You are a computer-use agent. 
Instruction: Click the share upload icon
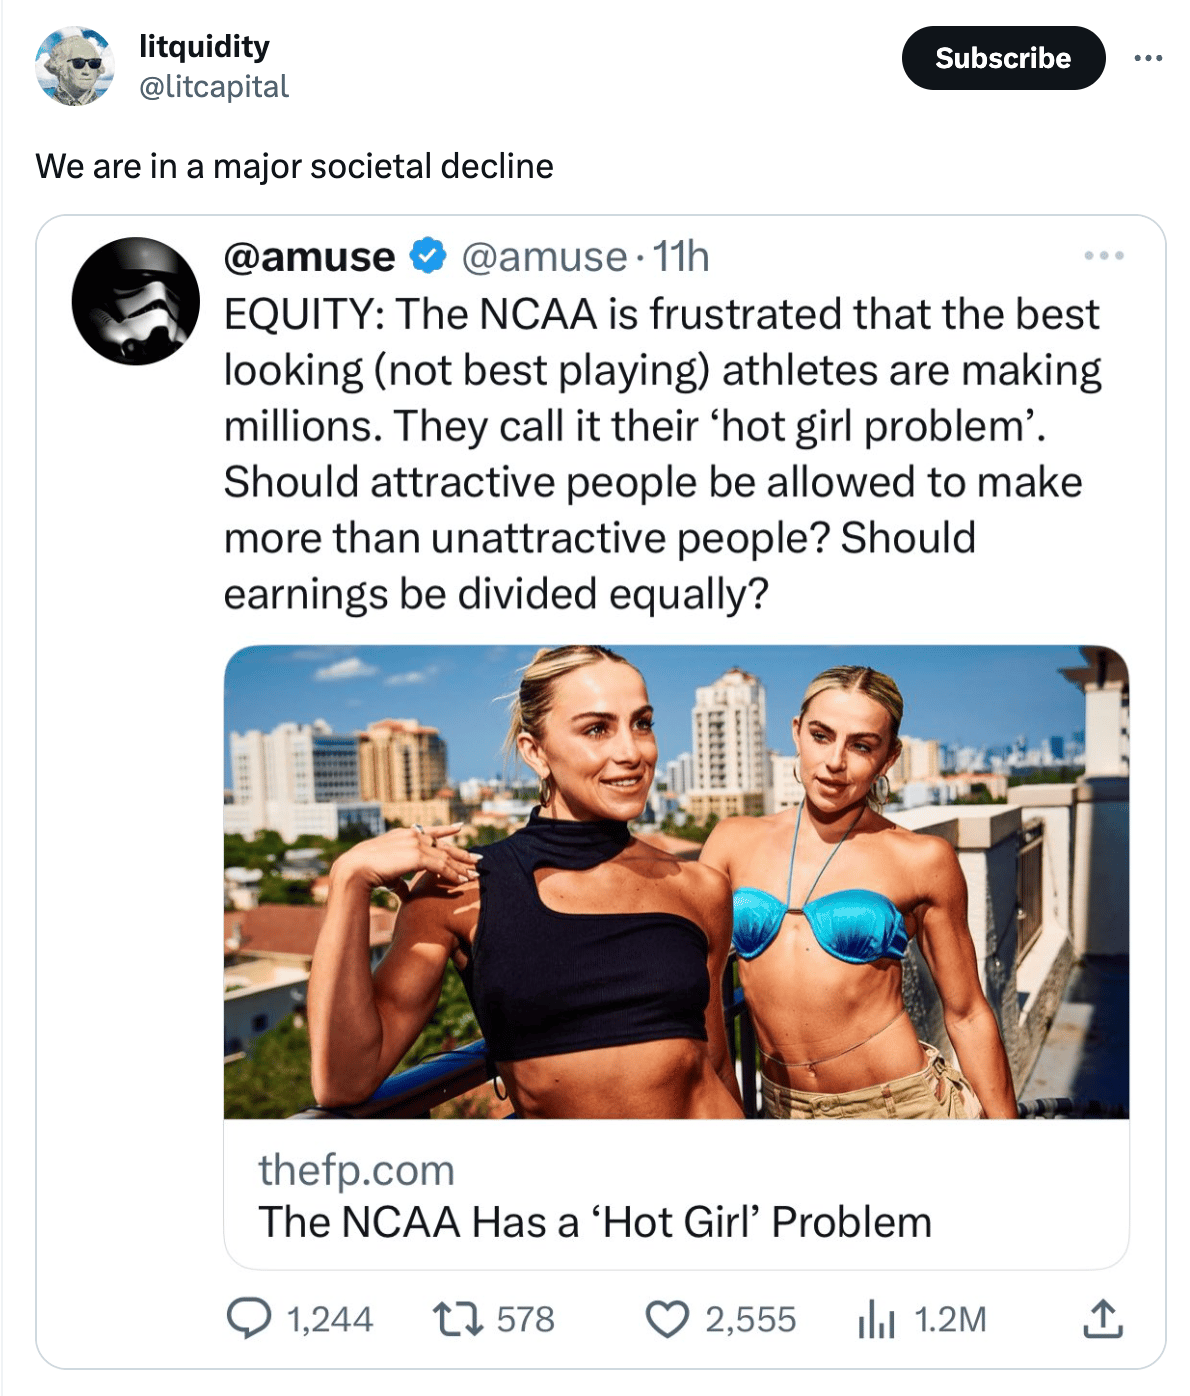(1102, 1318)
